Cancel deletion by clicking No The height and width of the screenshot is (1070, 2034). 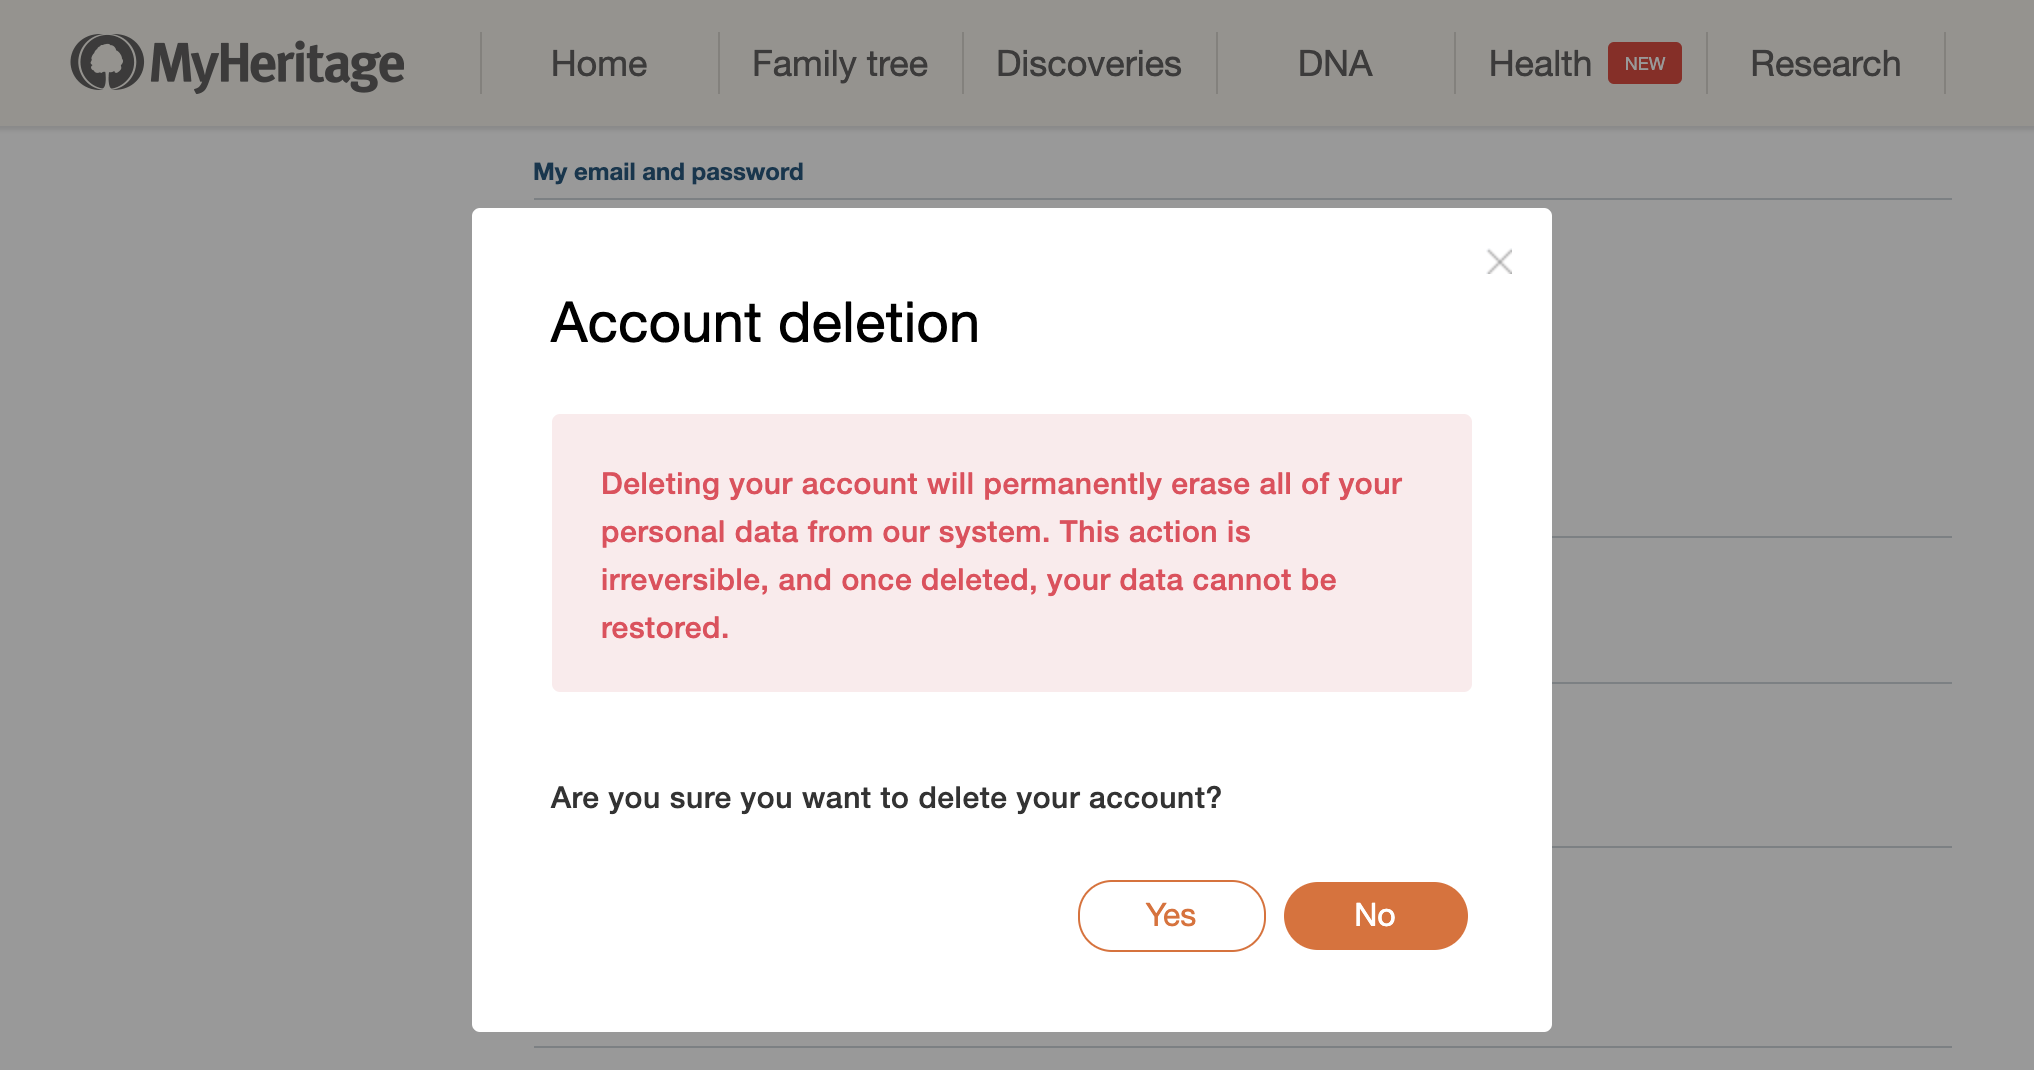(x=1375, y=915)
